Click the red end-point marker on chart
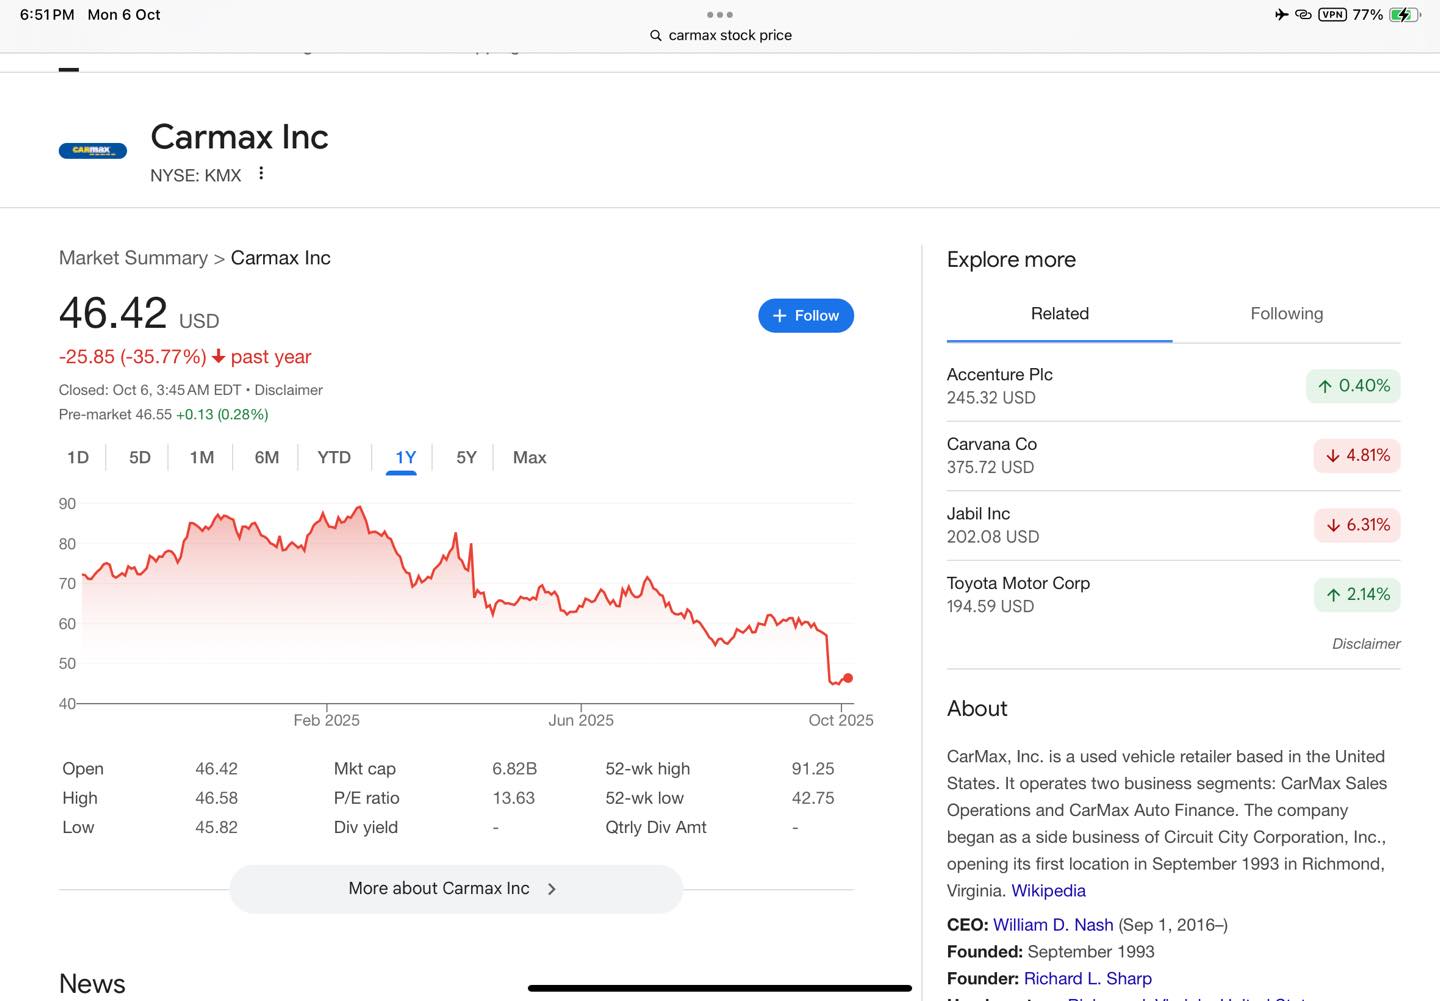Viewport: 1440px width, 1001px height. tap(848, 678)
